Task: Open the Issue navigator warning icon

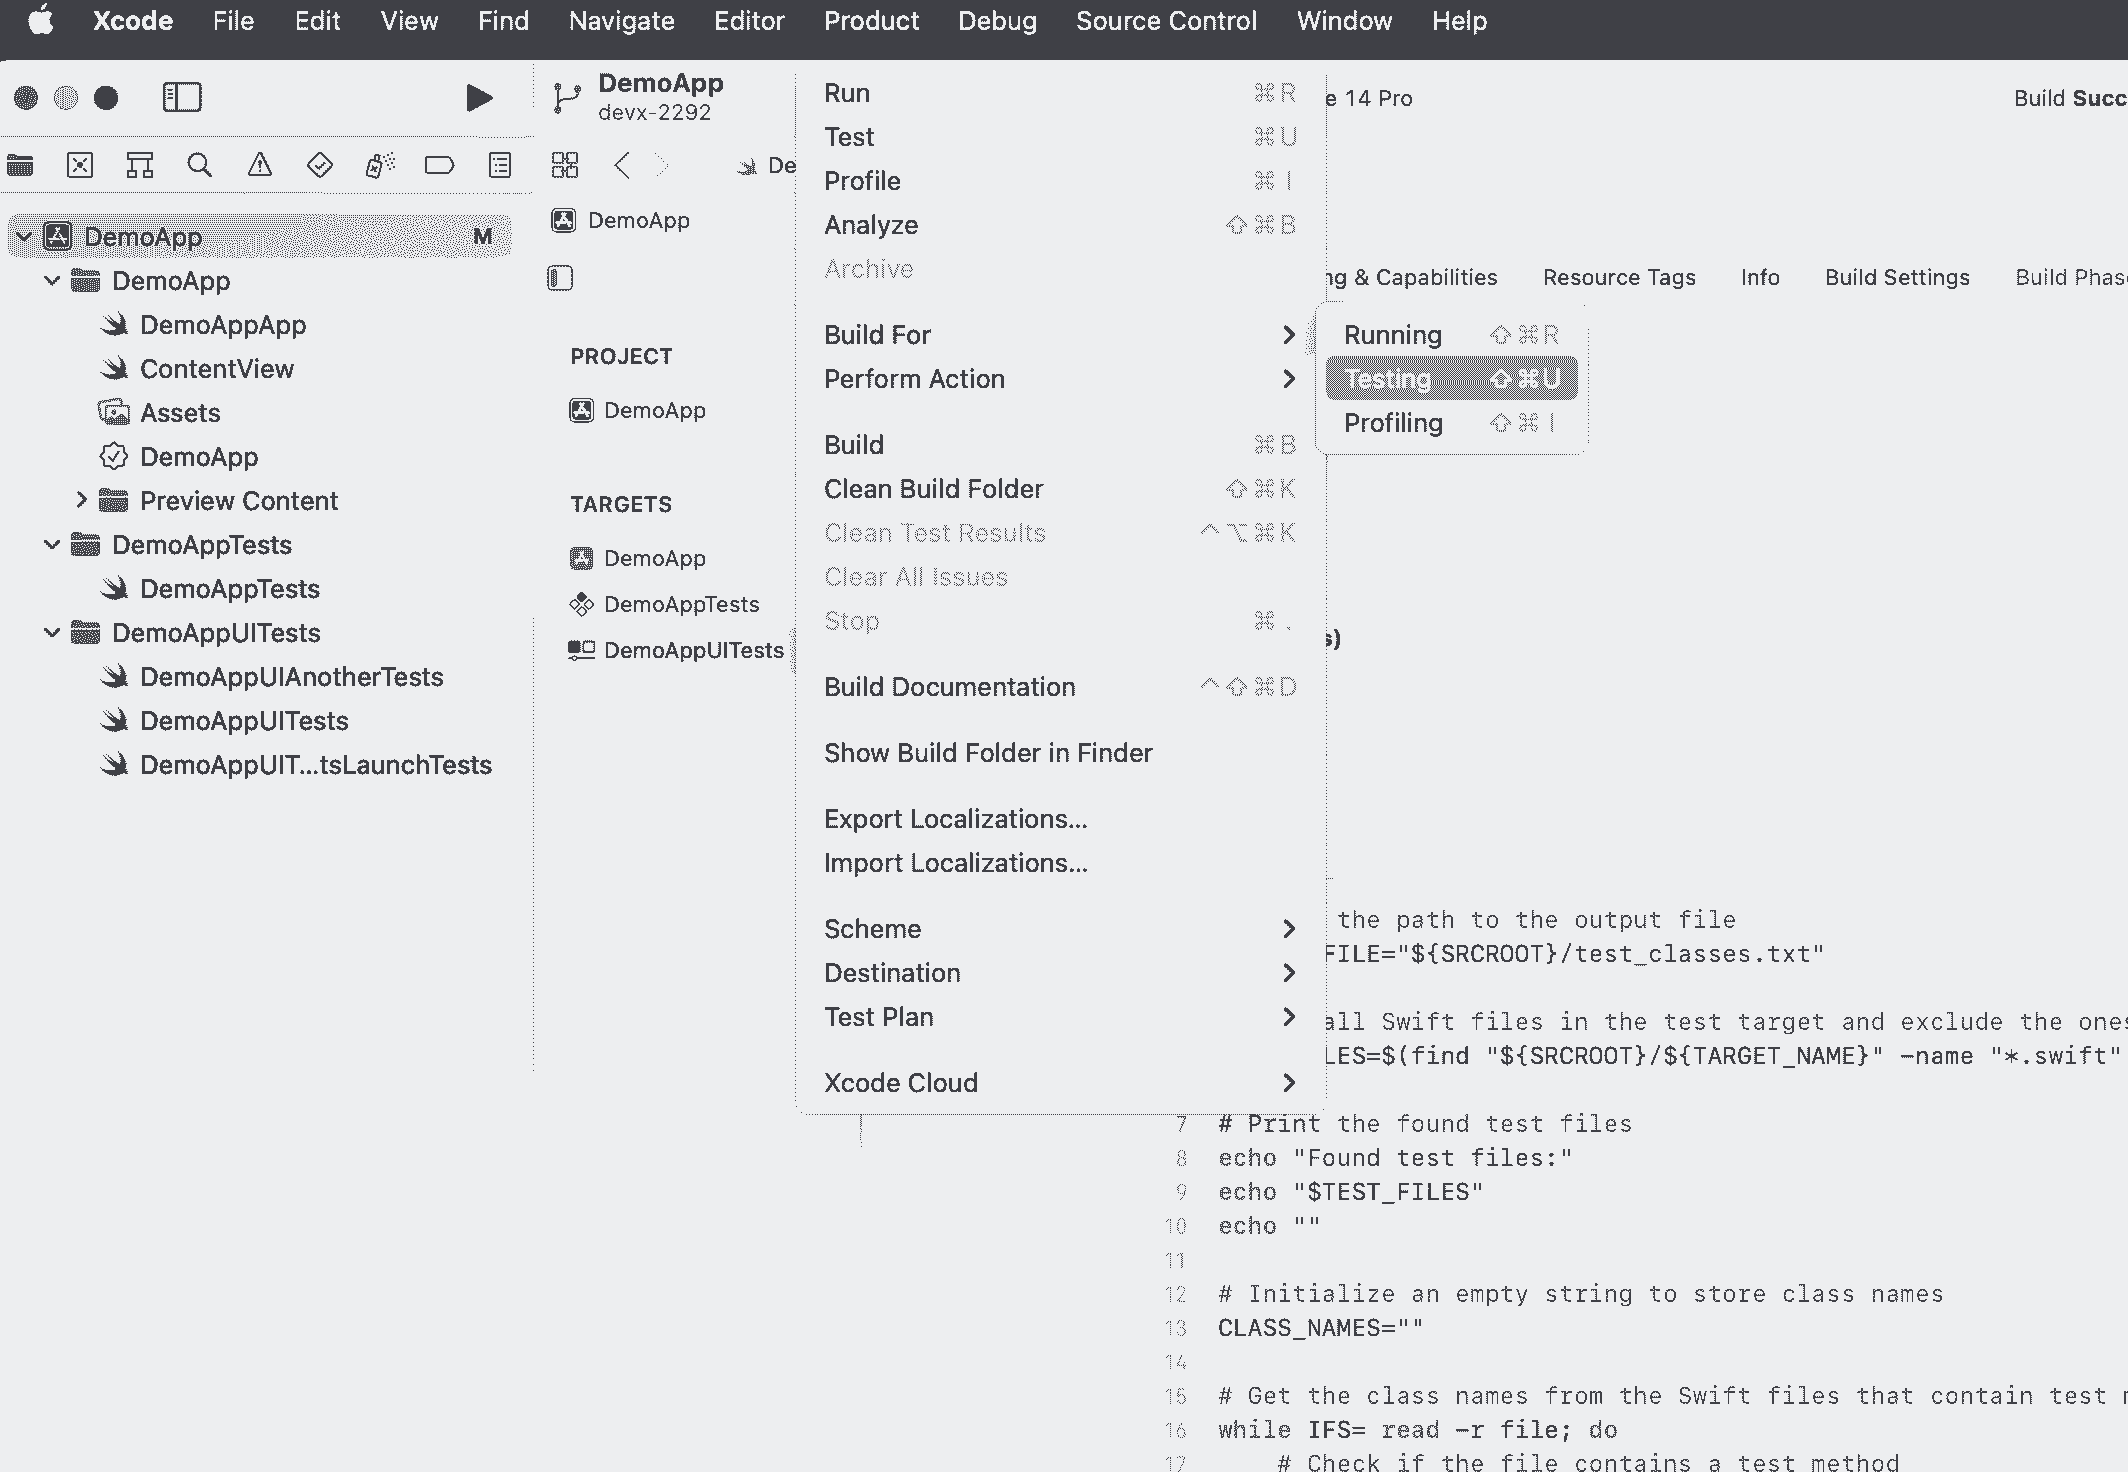Action: point(260,165)
